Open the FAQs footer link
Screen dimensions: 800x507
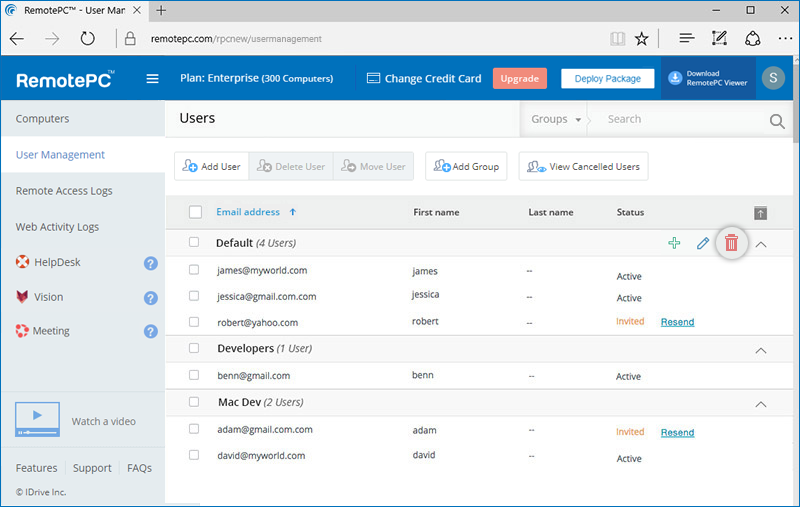click(x=139, y=468)
